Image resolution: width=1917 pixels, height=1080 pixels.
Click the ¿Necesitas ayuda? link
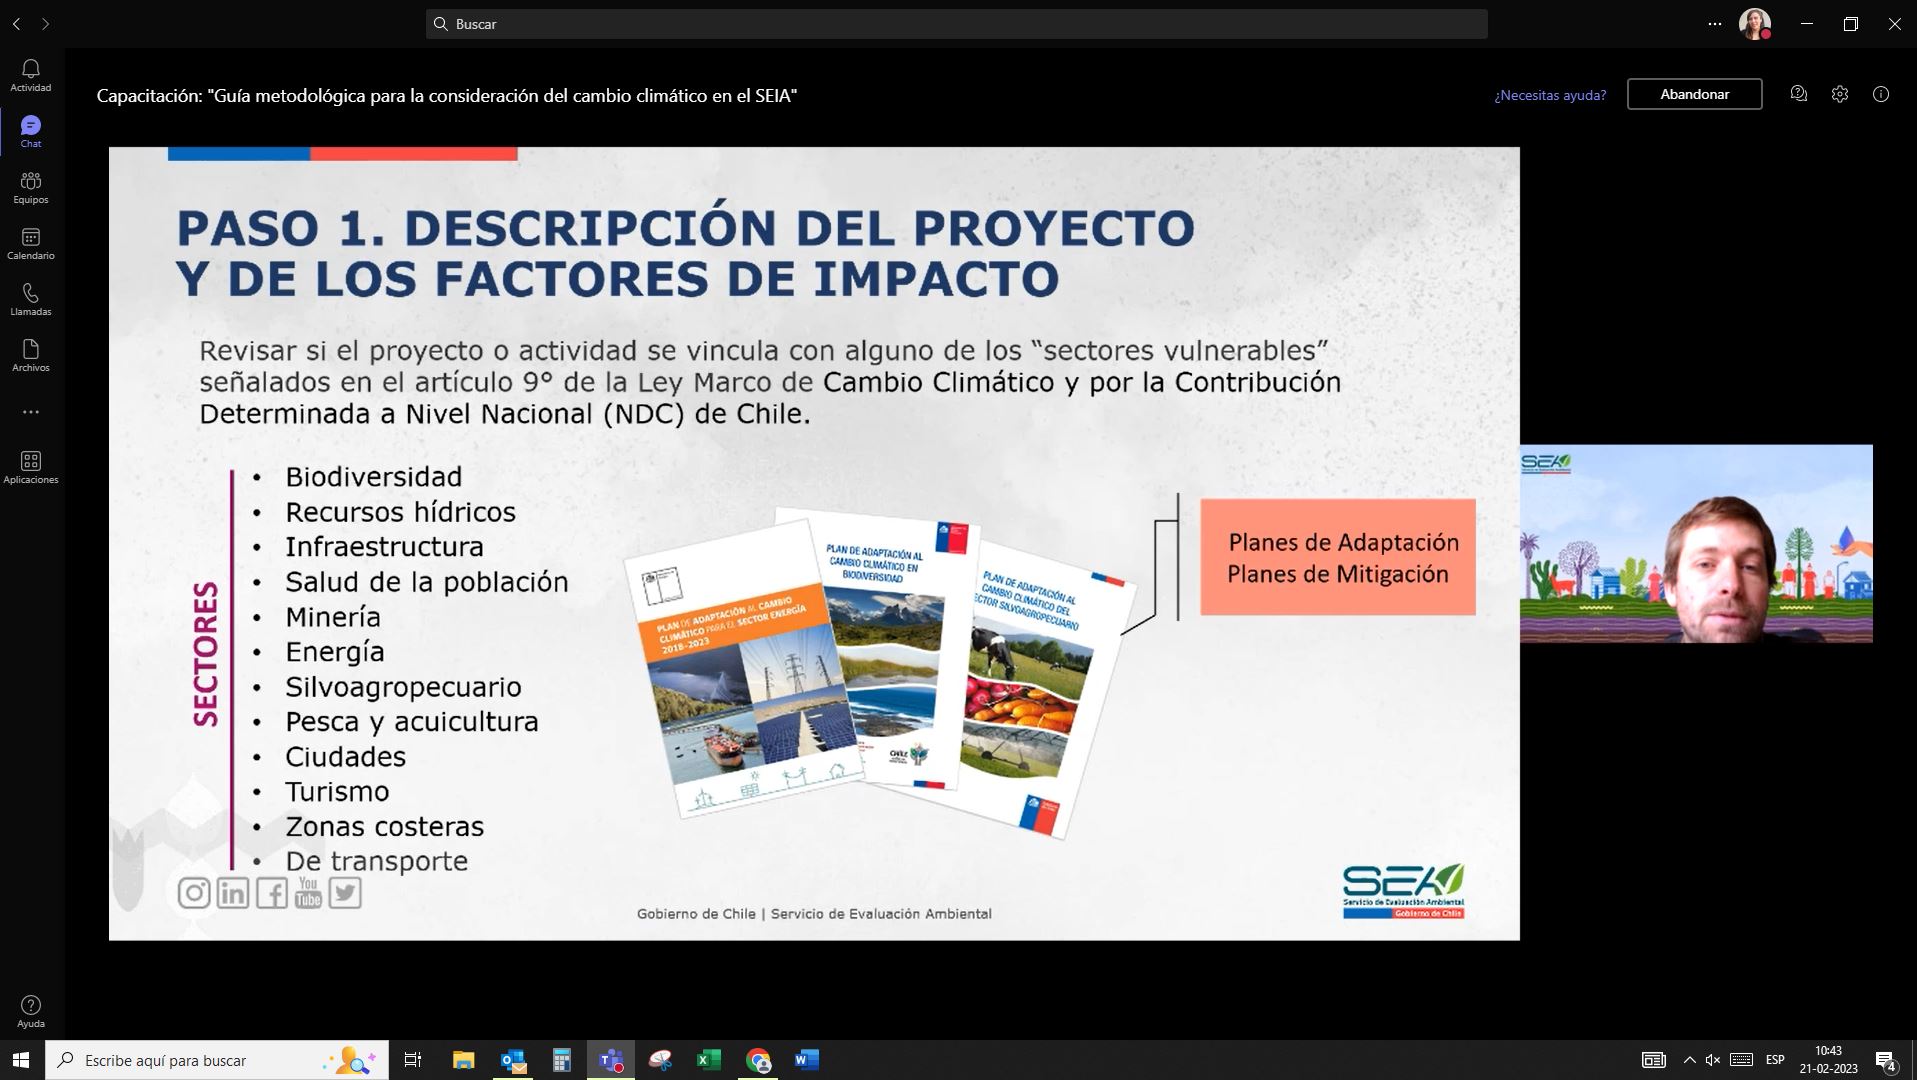(x=1550, y=95)
